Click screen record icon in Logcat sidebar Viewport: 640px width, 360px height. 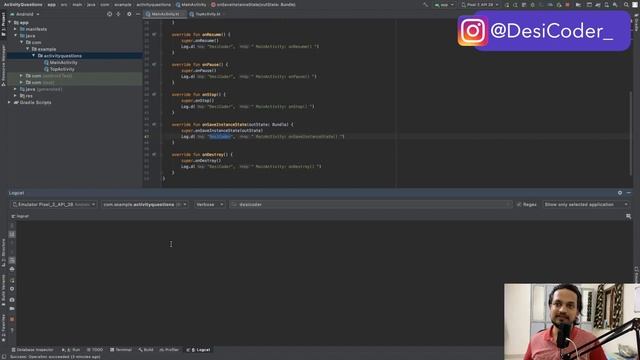(x=12, y=309)
